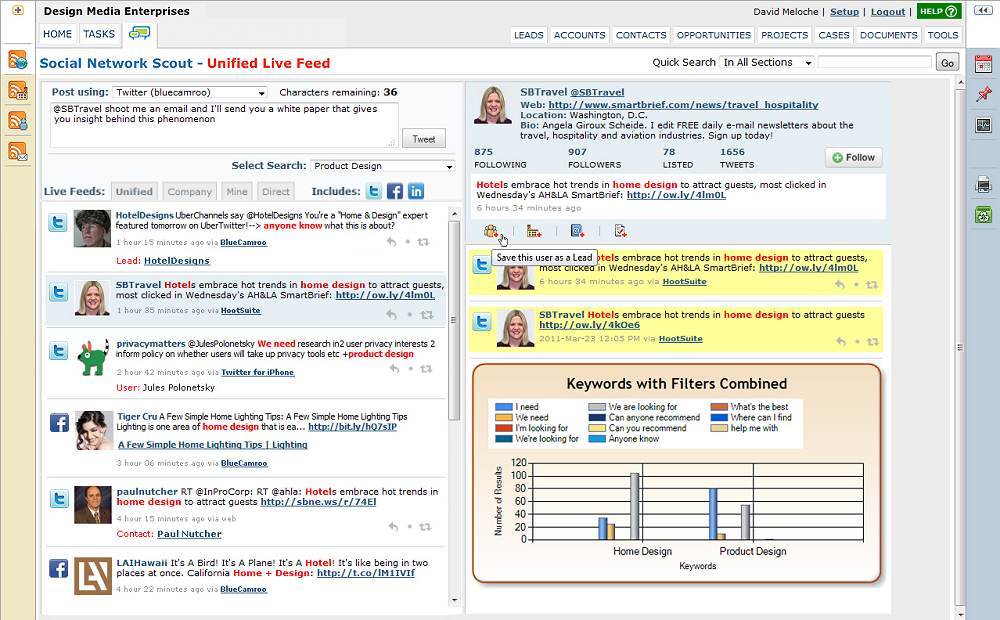
Task: Open the Paul Nutcher contact link
Action: (x=189, y=534)
